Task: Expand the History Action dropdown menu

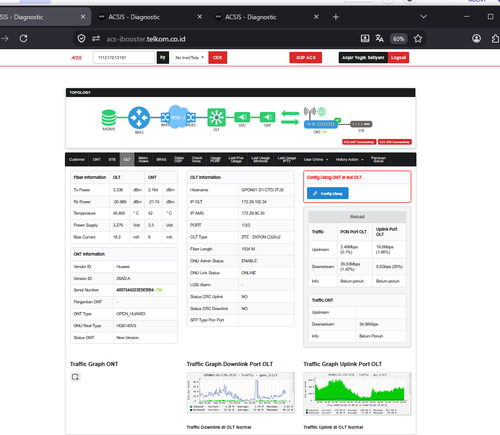Action: point(349,160)
